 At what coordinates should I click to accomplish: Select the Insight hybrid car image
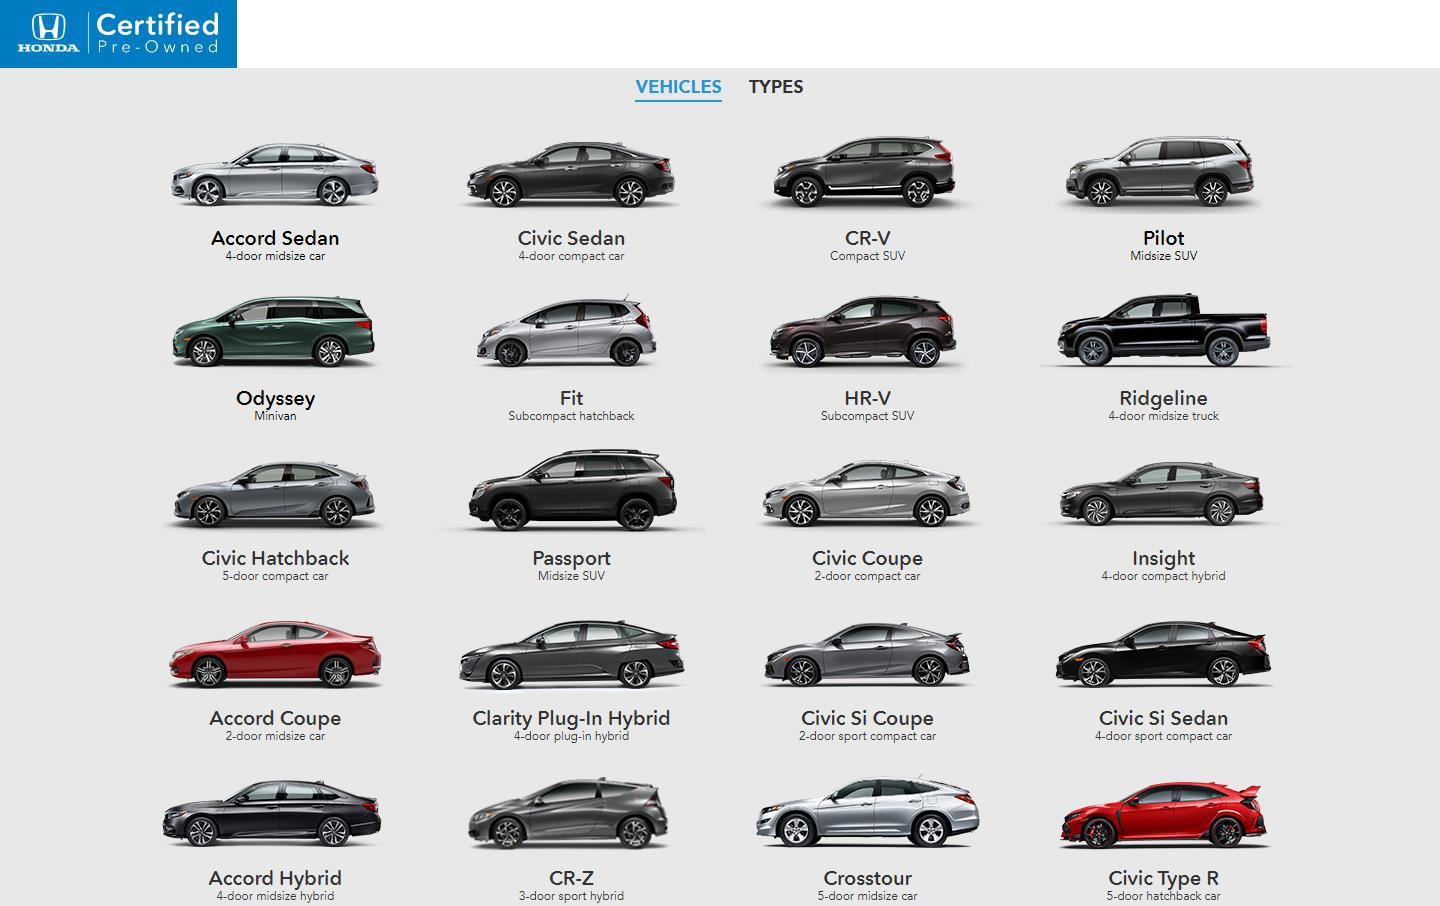pyautogui.click(x=1162, y=494)
